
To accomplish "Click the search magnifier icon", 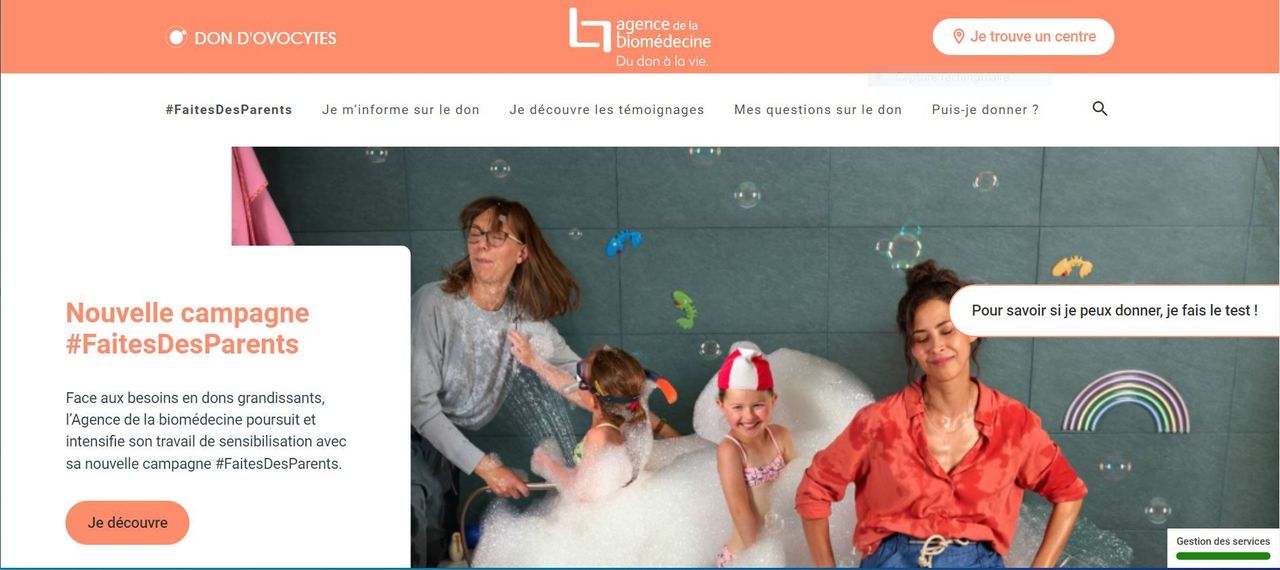I will click(1100, 109).
